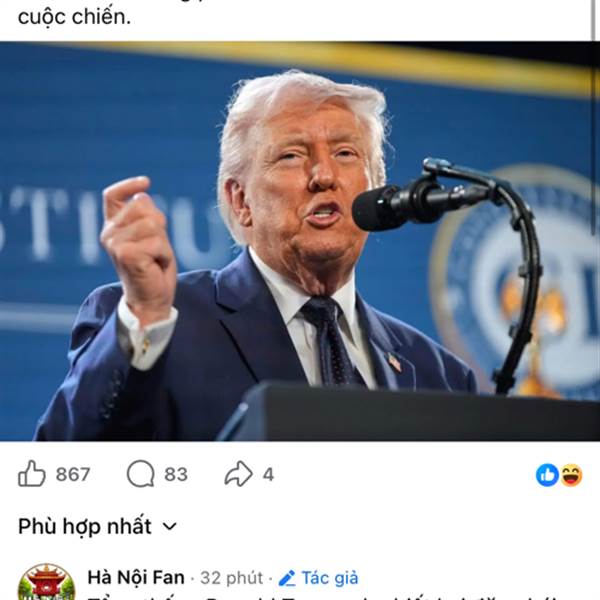Click the pencil icon beside Tác giả
600x600 pixels.
(287, 578)
